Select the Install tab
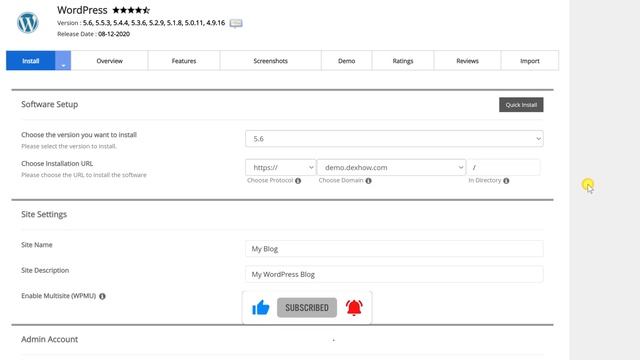This screenshot has width=640, height=360. pos(31,61)
